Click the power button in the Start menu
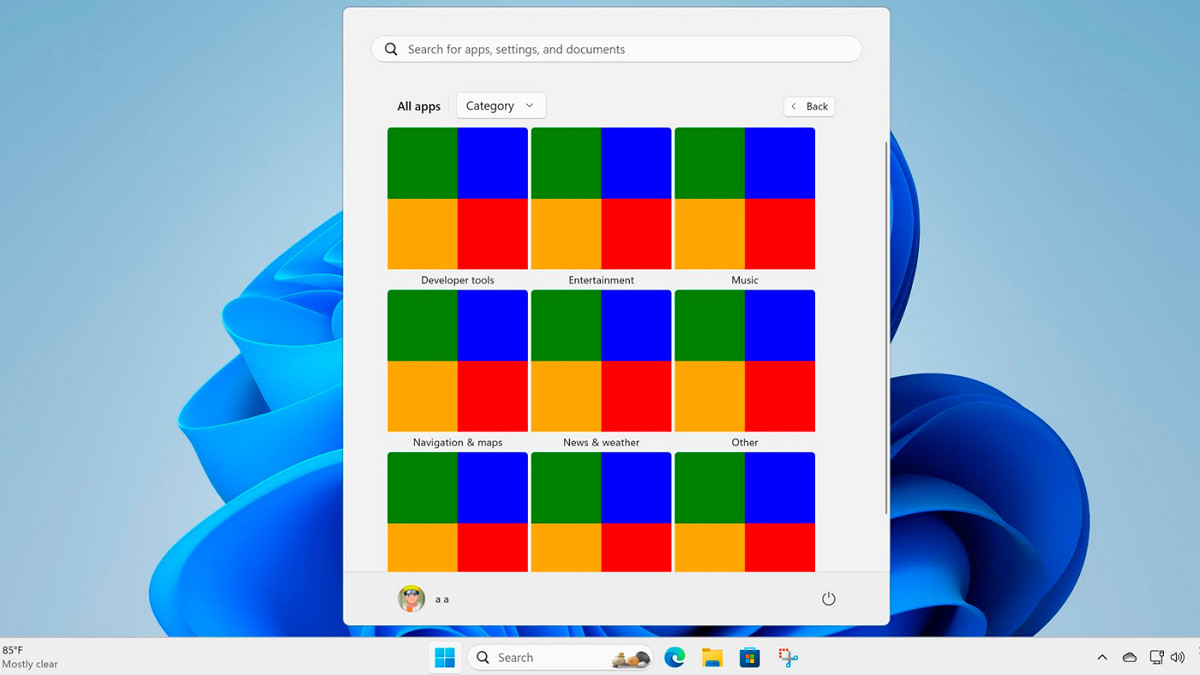Screen dimensions: 1200x675 [x=829, y=598]
